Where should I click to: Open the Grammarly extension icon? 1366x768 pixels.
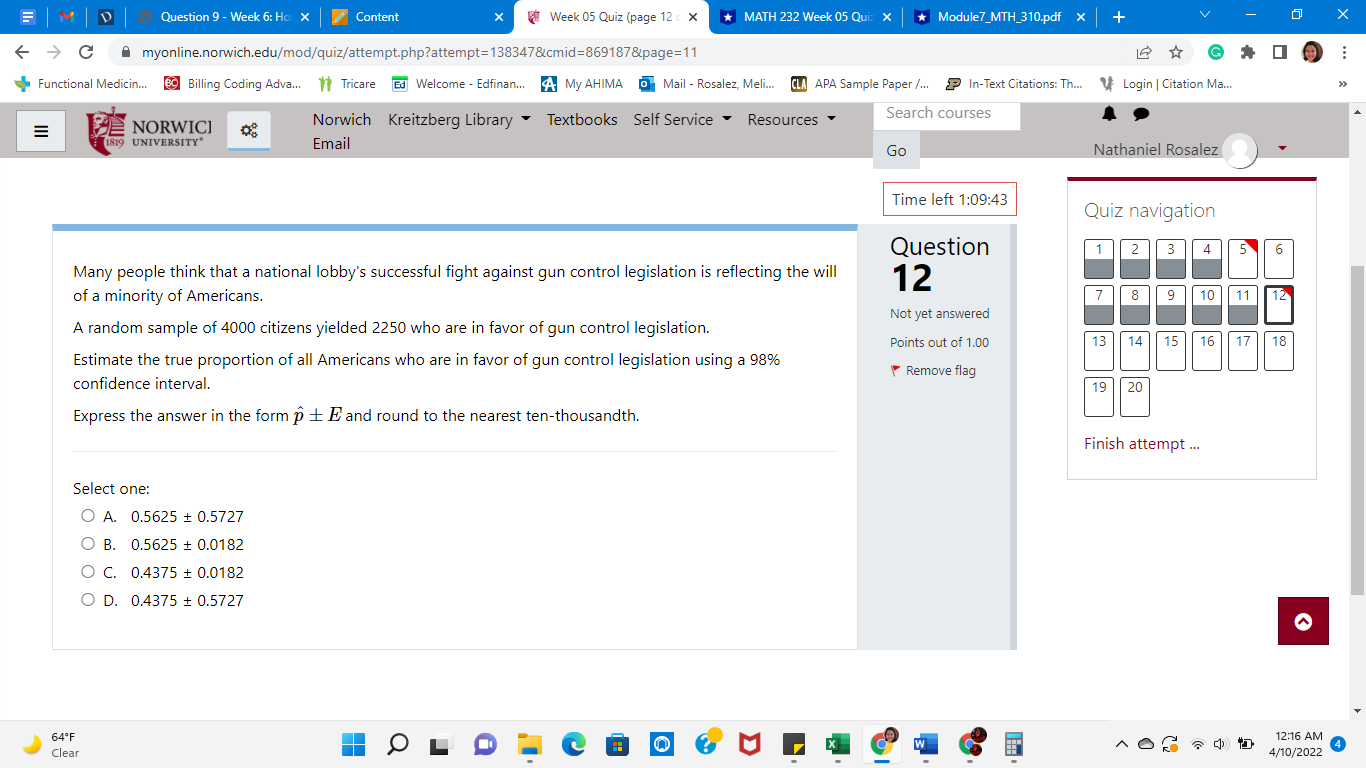point(1215,52)
